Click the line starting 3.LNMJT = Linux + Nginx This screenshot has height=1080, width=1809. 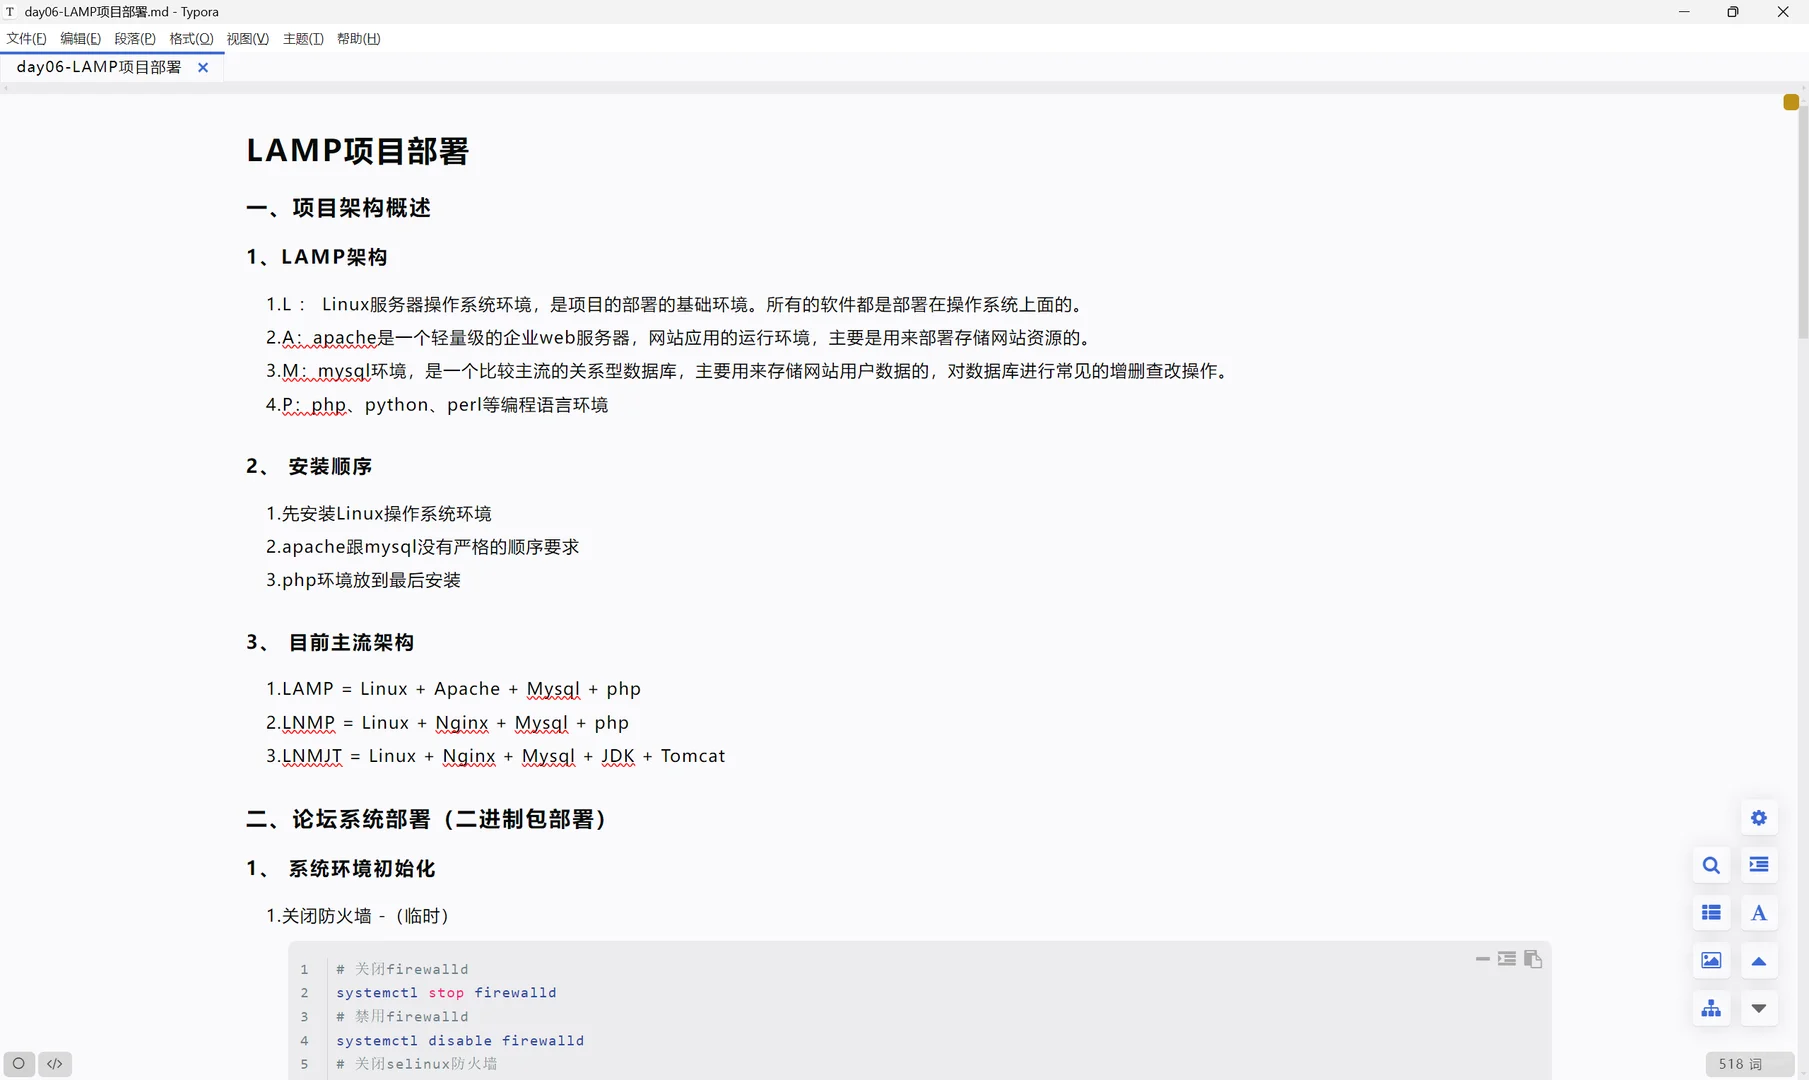(496, 756)
